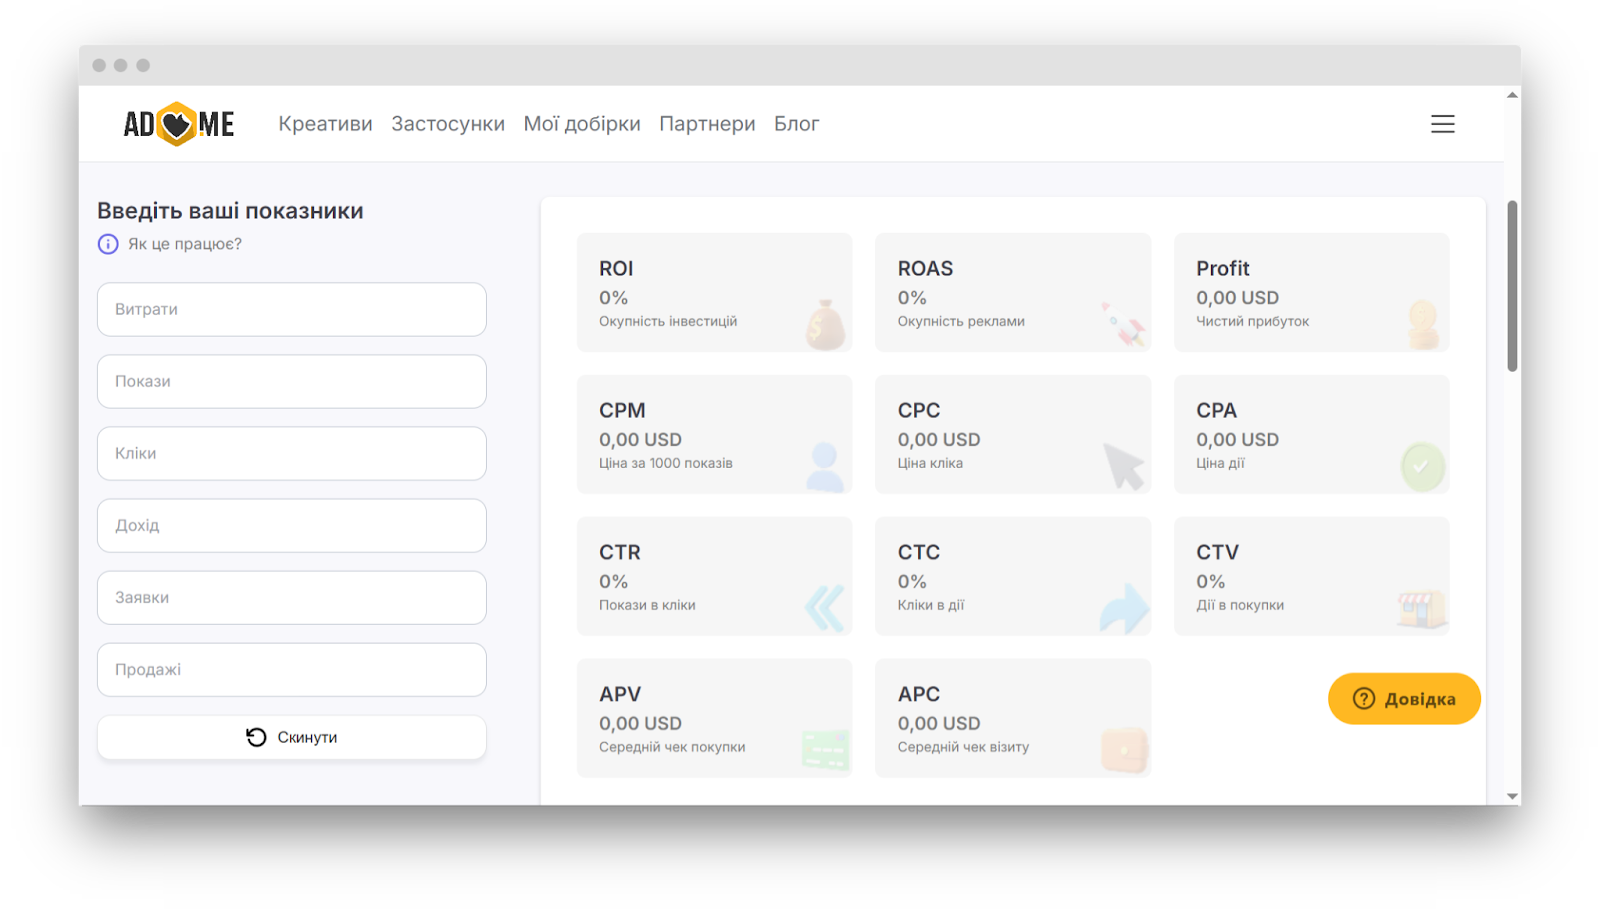Open the Креативи menu item
1600x918 pixels.
tap(325, 124)
